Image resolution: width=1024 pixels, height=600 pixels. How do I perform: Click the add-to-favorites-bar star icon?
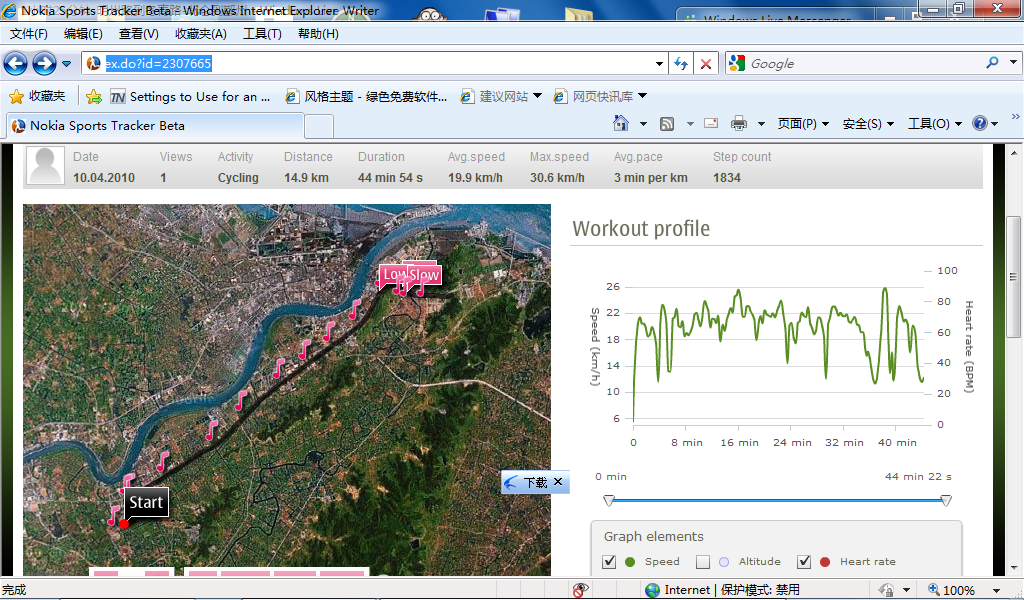coord(94,97)
